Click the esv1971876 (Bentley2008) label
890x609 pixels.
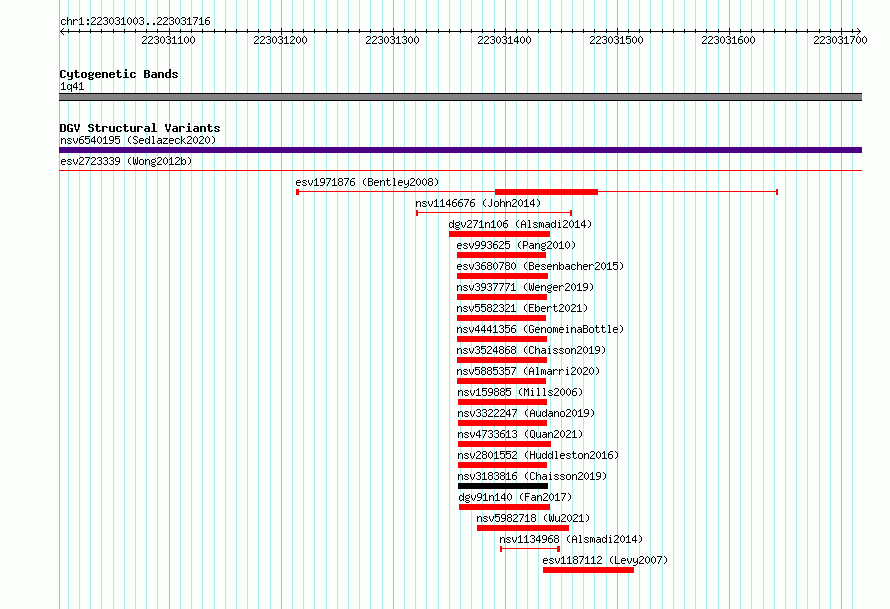[367, 182]
